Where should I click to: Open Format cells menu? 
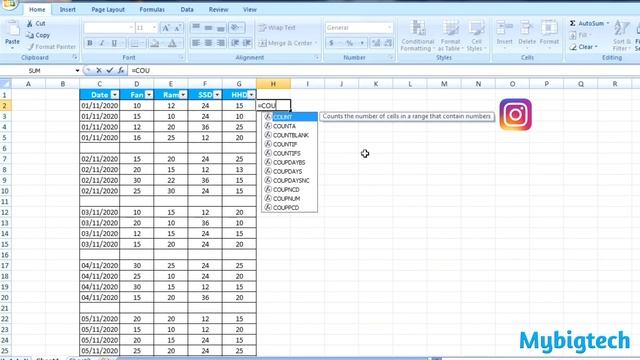click(549, 33)
